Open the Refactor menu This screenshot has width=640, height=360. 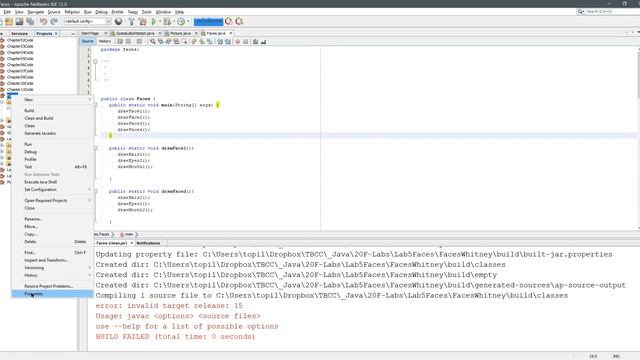coord(72,12)
